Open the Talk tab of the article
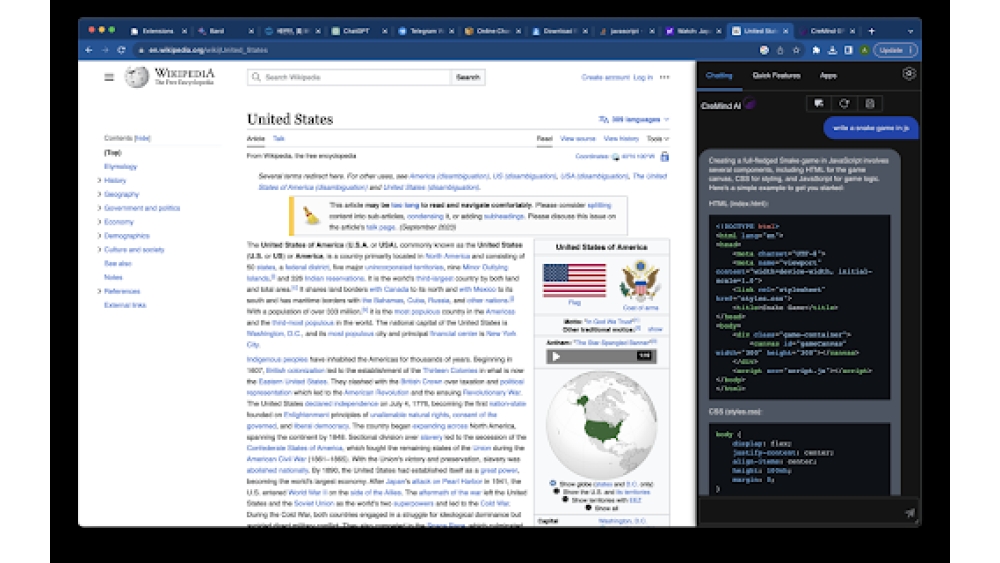1000x563 pixels. (x=279, y=138)
